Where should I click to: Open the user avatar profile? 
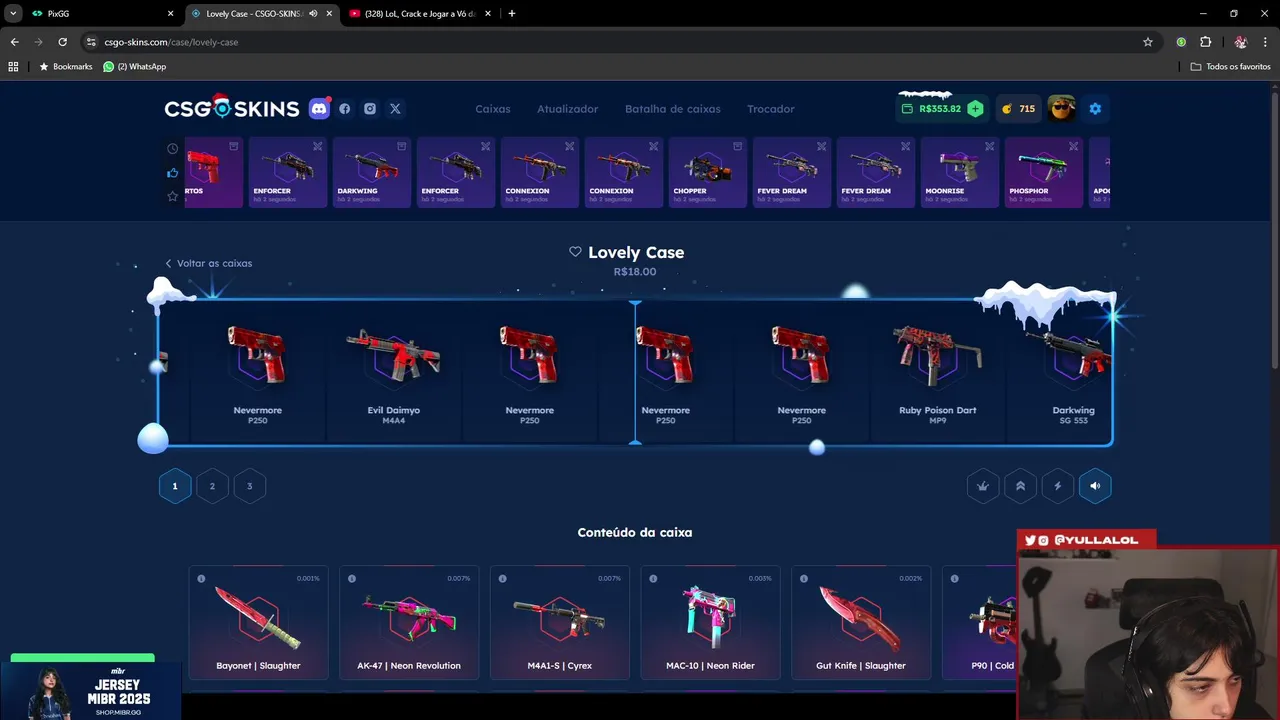pos(1062,108)
